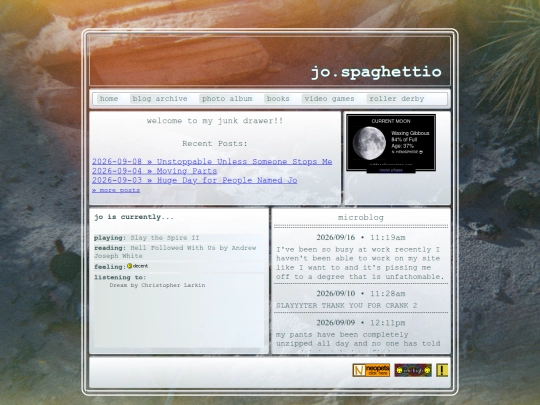This screenshot has width=540, height=405.
Task: Open the 'moon phase' link under the moon widget
Action: coord(391,170)
